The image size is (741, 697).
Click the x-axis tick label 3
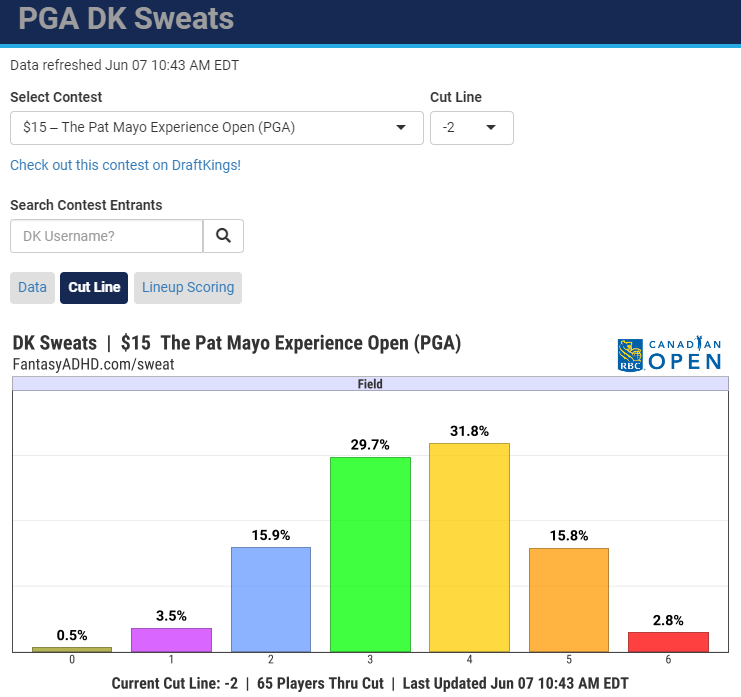(370, 659)
